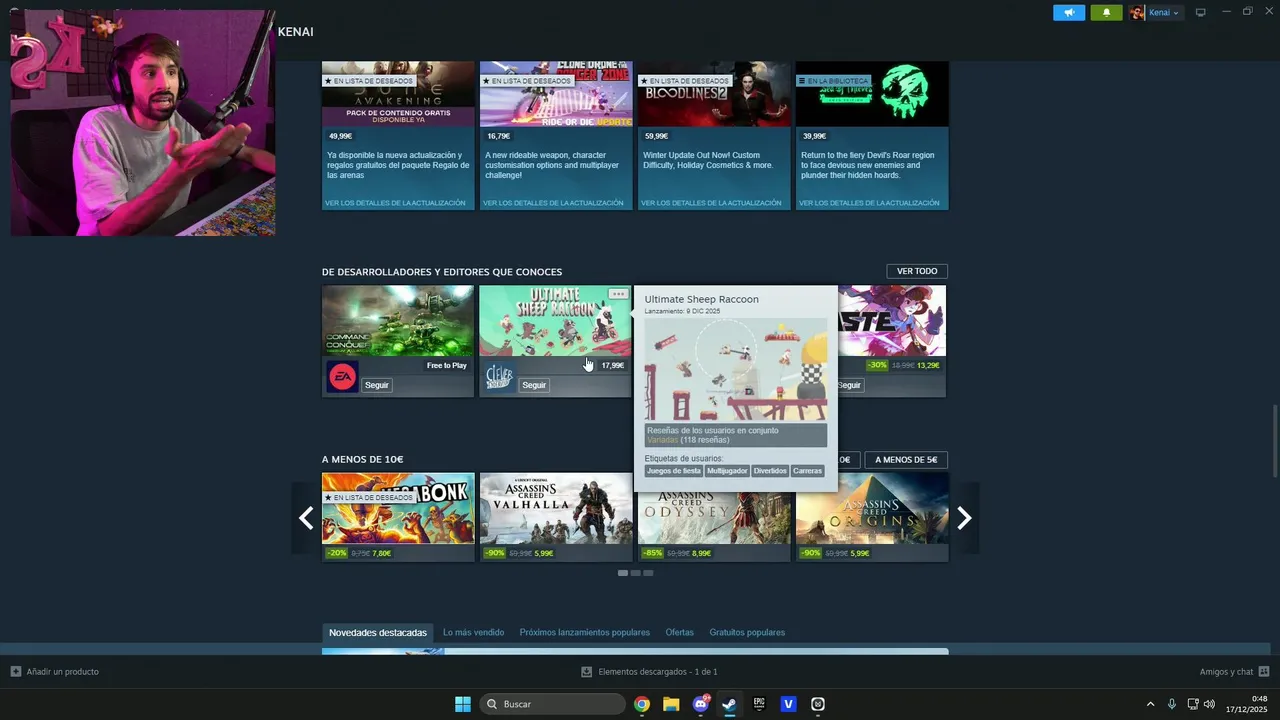Screen dimensions: 1280x720
Task: Switch to Próximos lanzamientos populares tab
Action: tap(585, 632)
